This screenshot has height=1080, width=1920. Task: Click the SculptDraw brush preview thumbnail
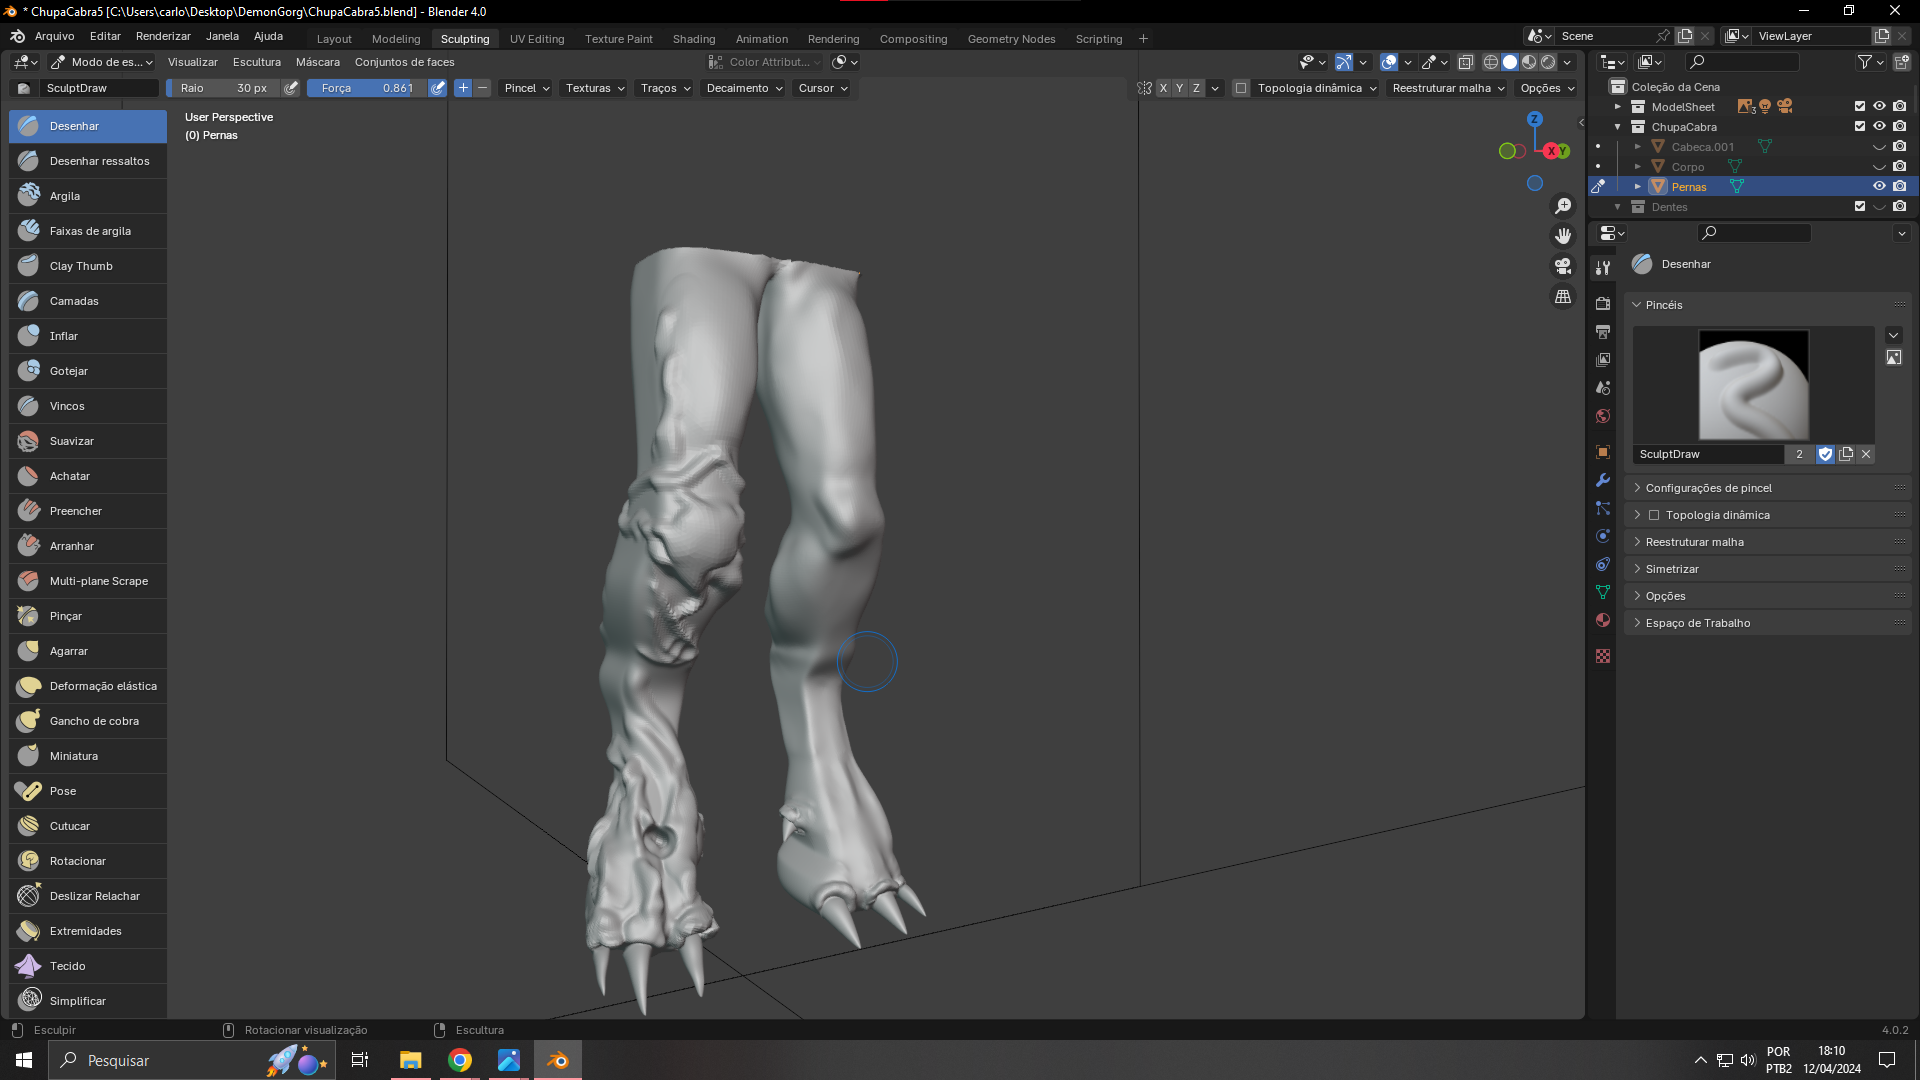click(x=1753, y=385)
